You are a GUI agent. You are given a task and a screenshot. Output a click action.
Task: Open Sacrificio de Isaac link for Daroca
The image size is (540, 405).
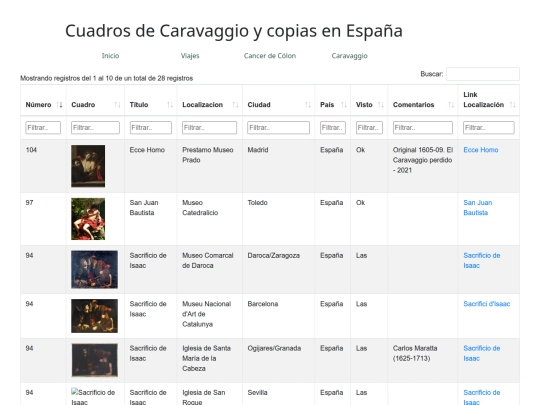[x=481, y=260]
